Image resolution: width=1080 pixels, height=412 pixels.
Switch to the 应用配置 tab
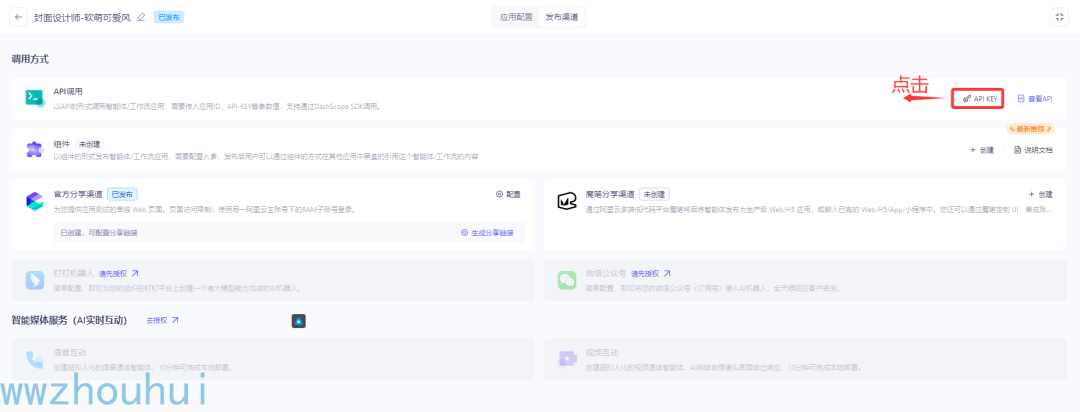516,17
